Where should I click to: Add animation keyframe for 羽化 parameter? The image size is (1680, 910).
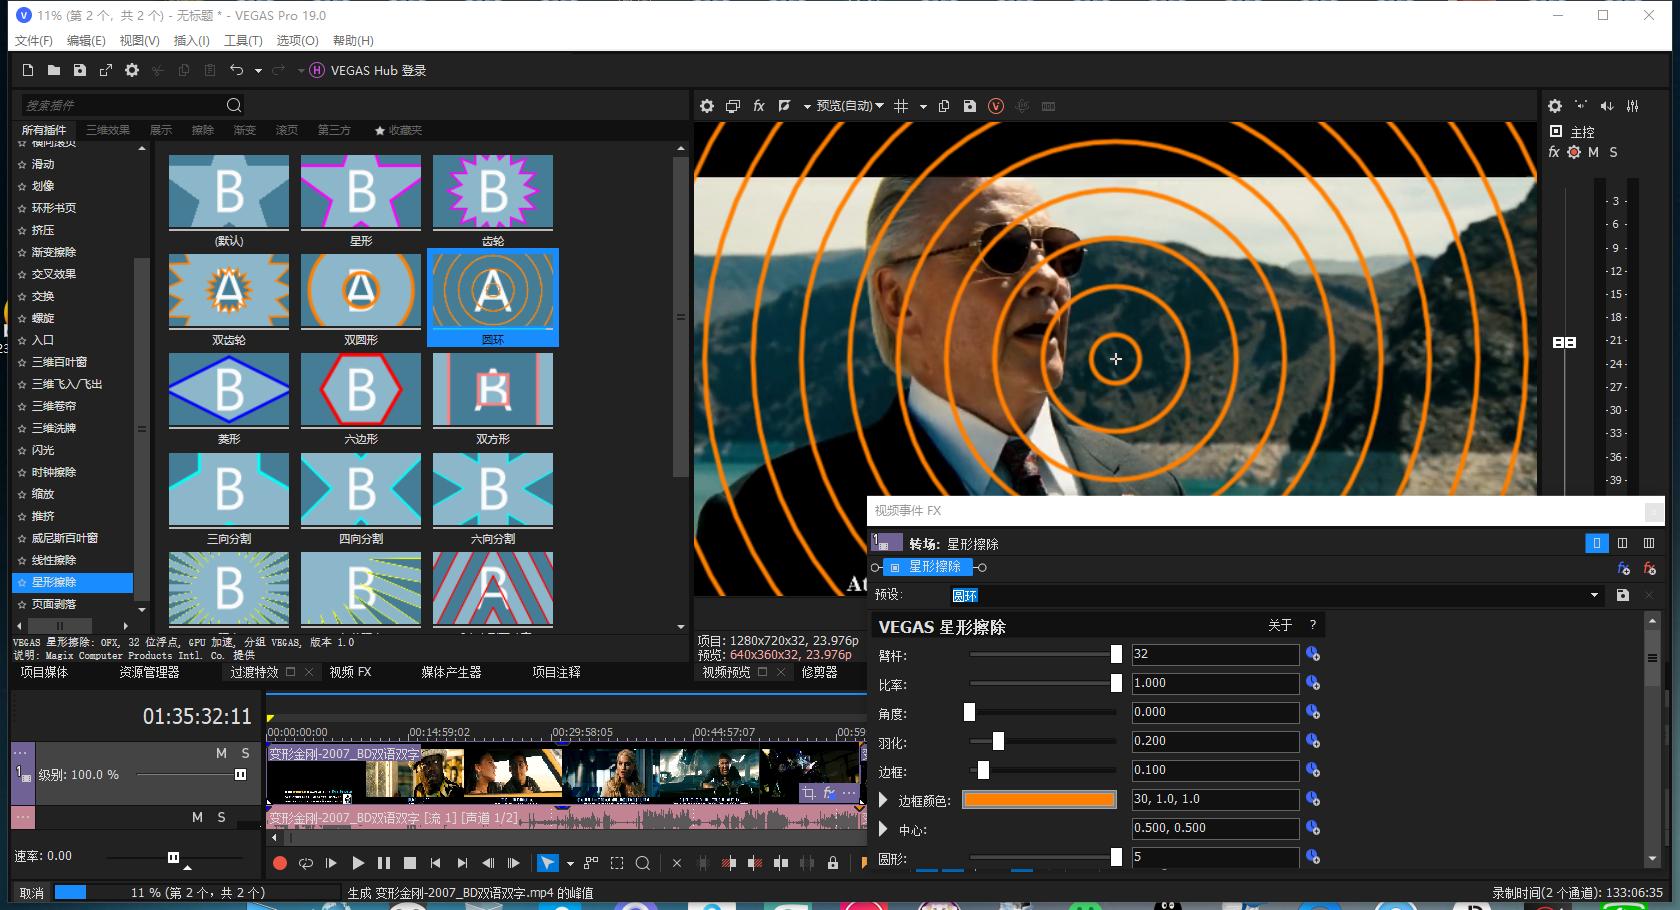pyautogui.click(x=1313, y=741)
